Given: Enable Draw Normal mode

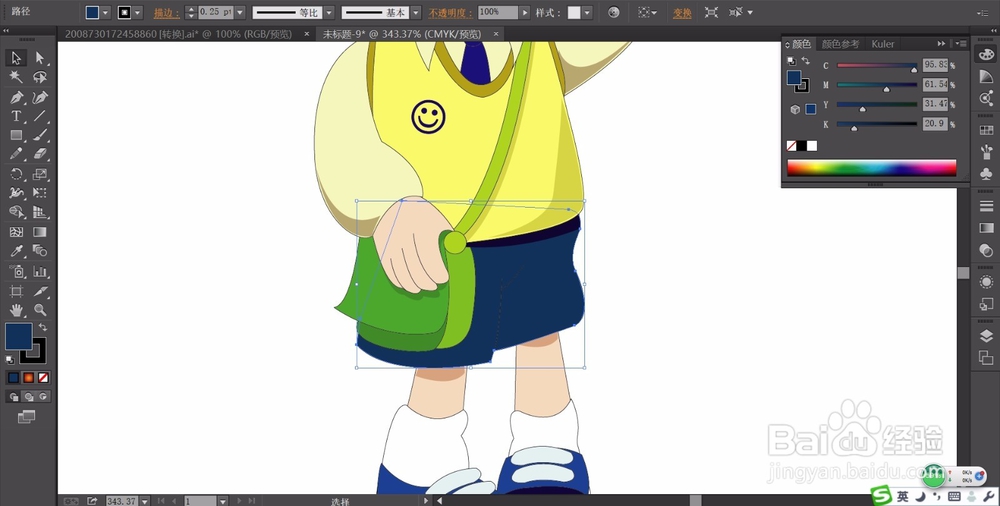Looking at the screenshot, I should coord(13,397).
